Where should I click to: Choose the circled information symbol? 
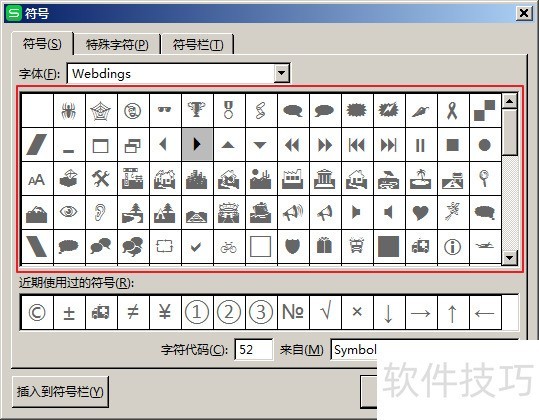453,247
